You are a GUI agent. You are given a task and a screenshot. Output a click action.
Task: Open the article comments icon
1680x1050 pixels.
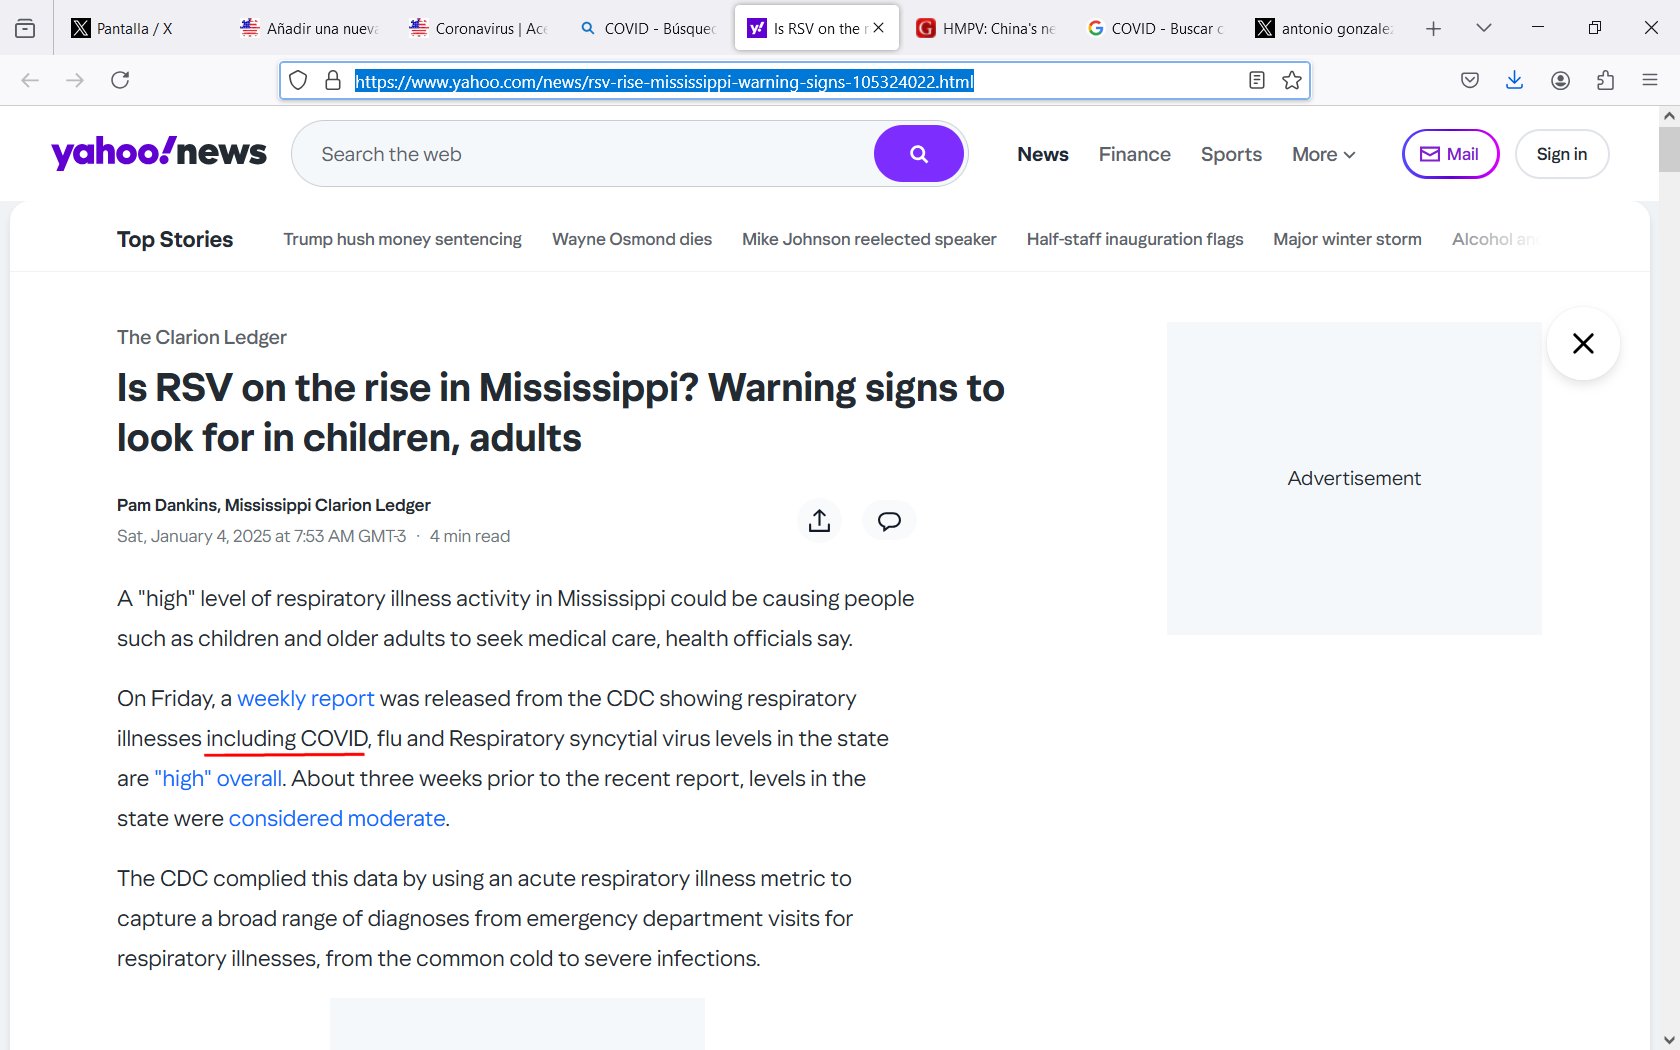point(889,521)
